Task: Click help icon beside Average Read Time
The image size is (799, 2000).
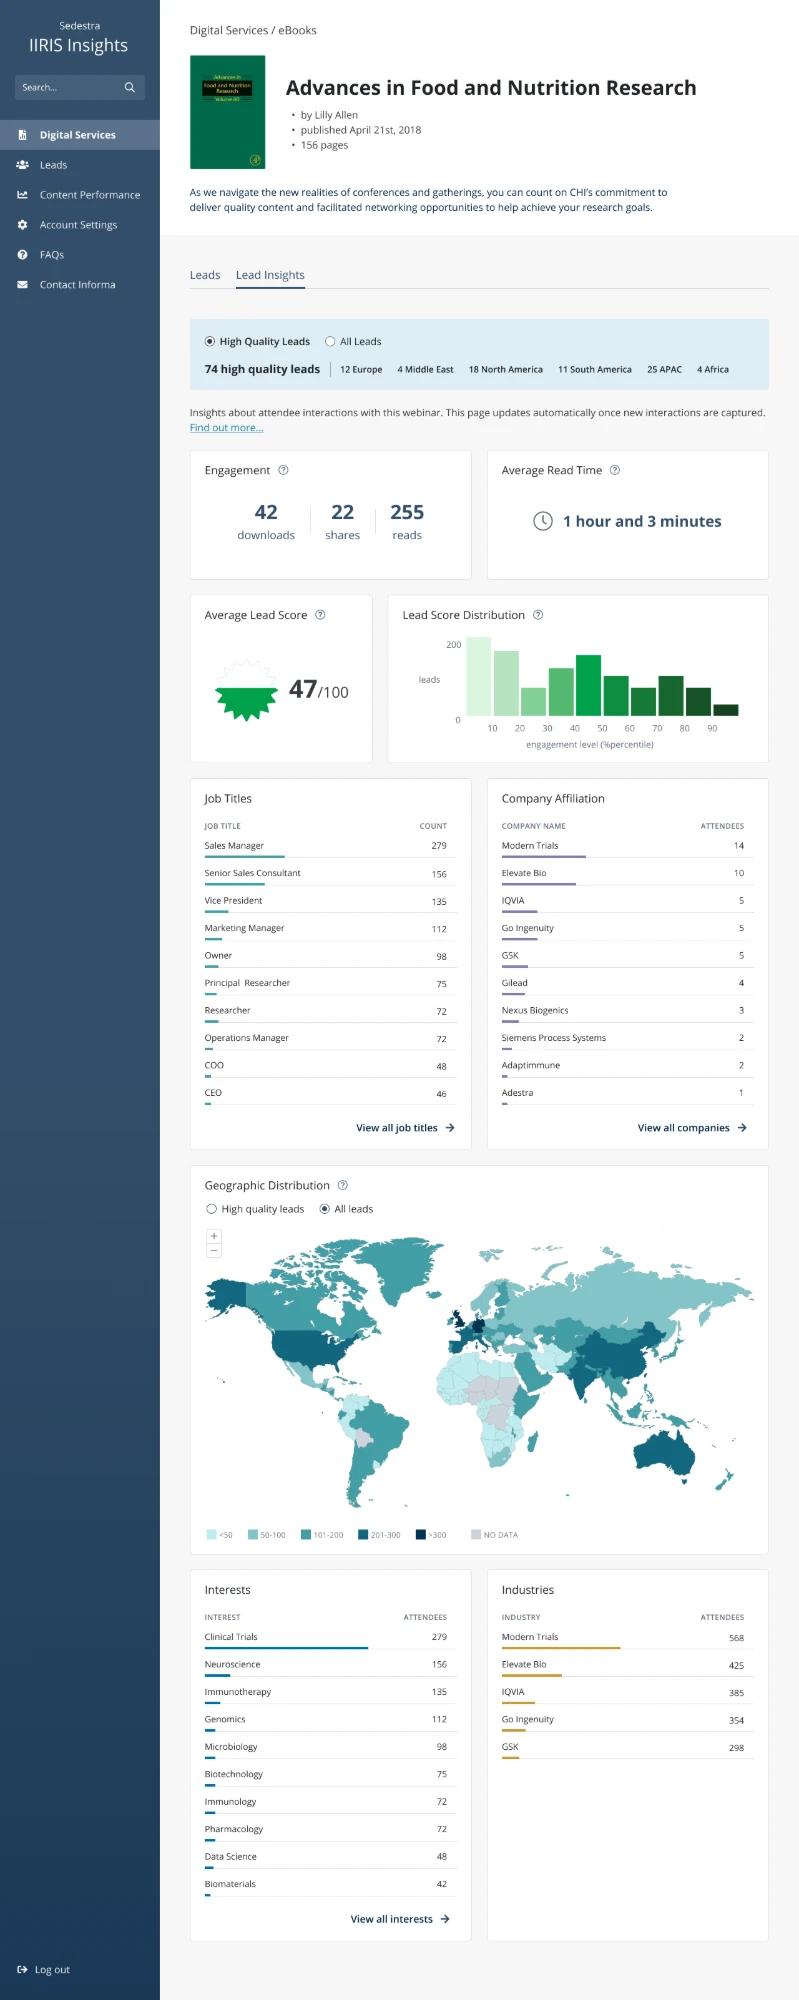Action: point(615,470)
